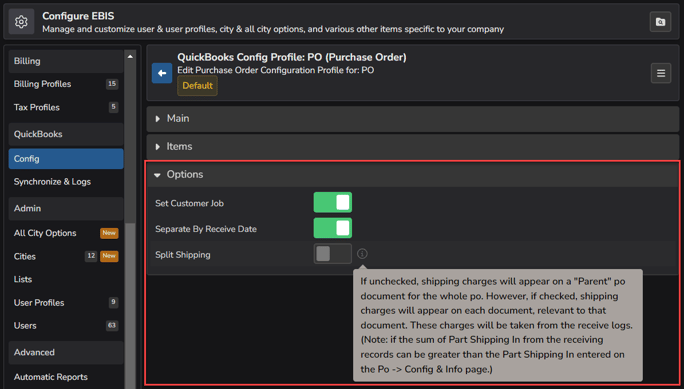Click the QuickBooks Config Profile title
The image size is (684, 389).
(292, 57)
